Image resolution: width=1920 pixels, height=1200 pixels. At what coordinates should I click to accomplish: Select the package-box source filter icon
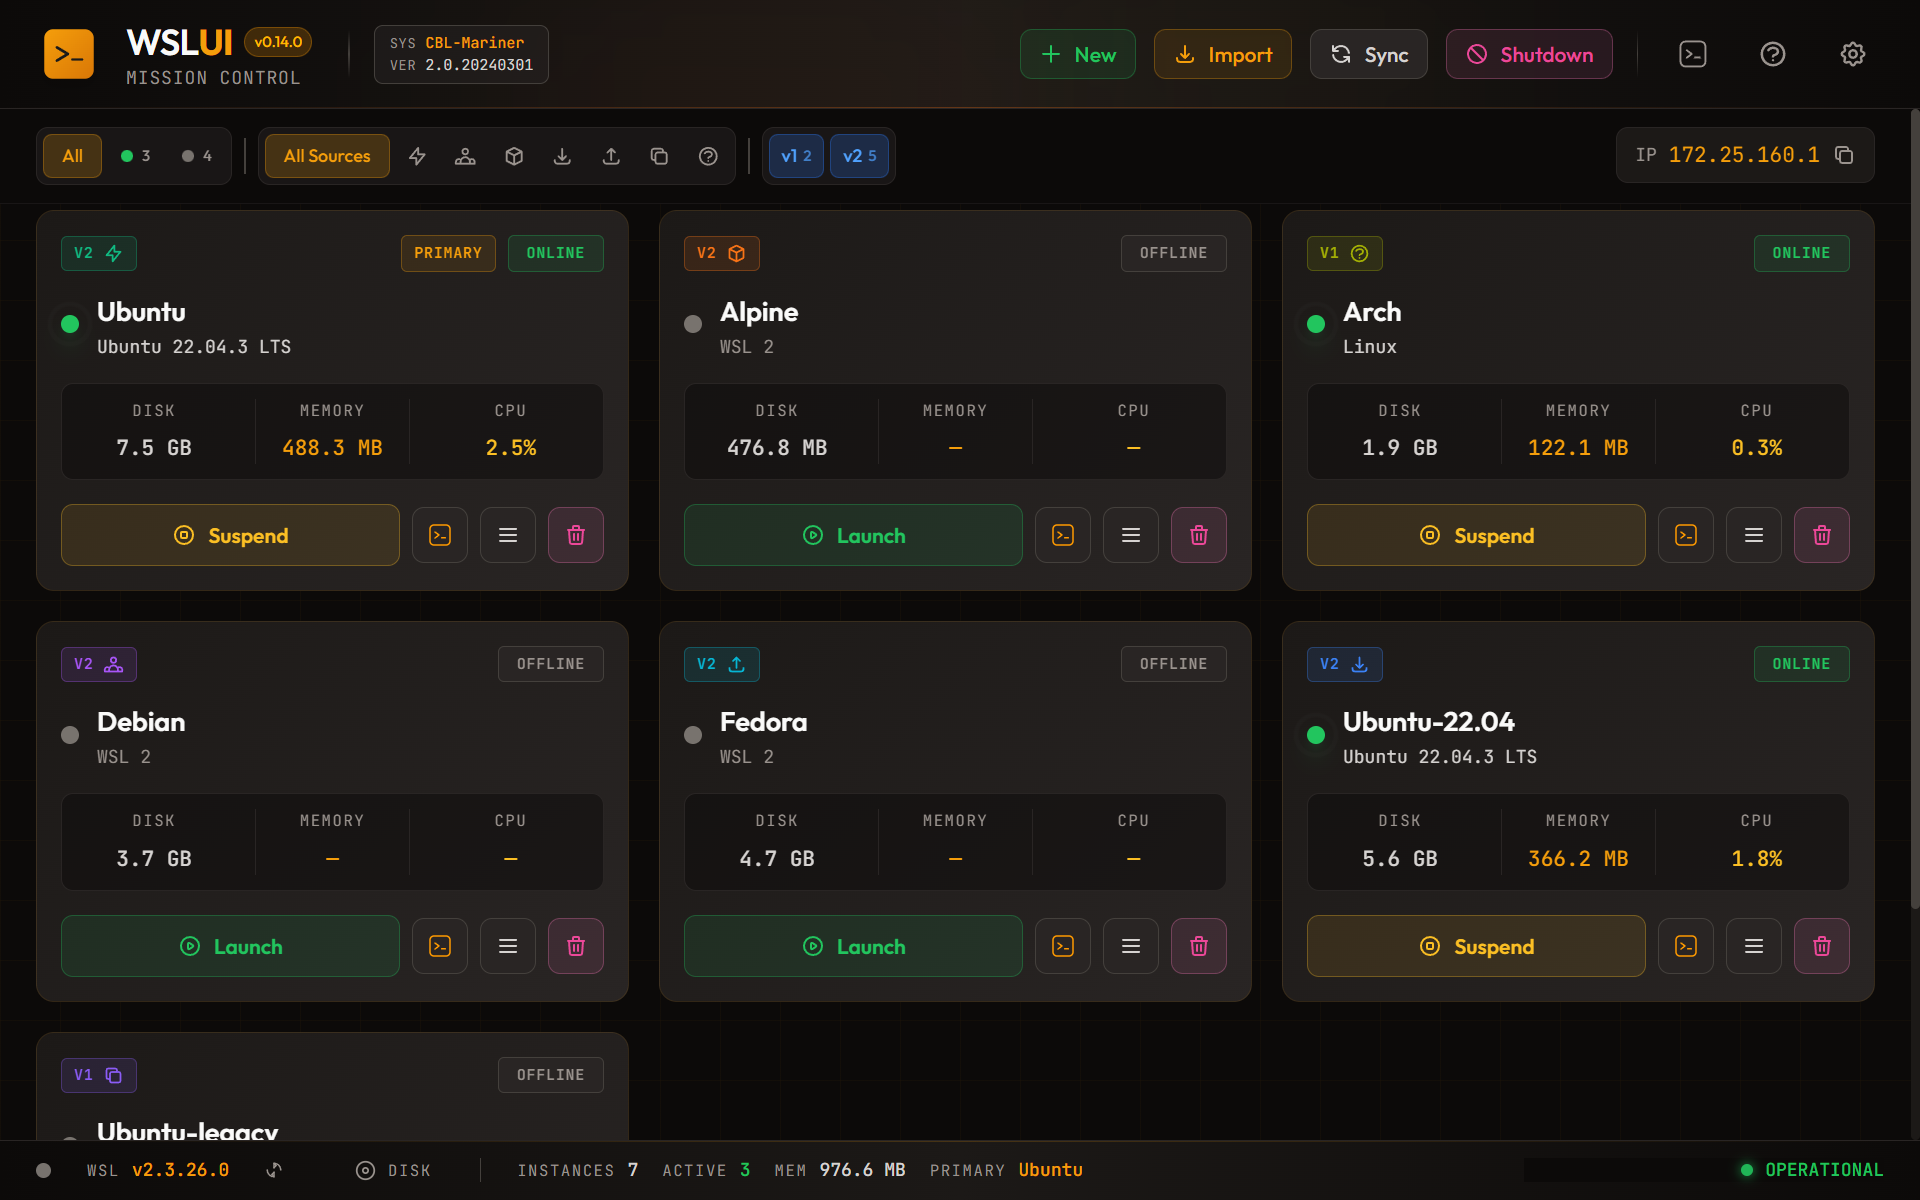(514, 156)
